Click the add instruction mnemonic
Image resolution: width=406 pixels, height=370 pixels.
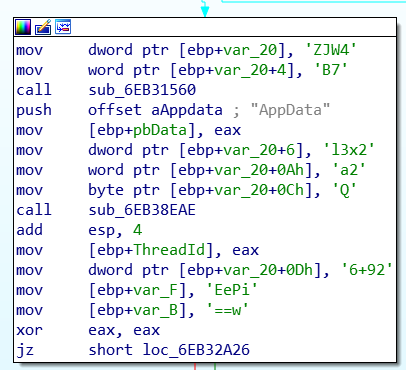pyautogui.click(x=29, y=230)
